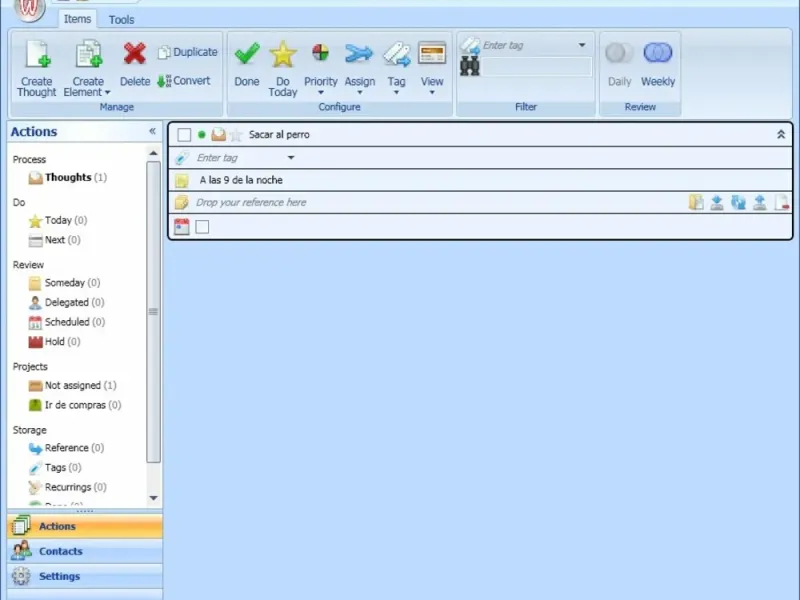800x600 pixels.
Task: Click the Daily review icon
Action: (x=619, y=53)
